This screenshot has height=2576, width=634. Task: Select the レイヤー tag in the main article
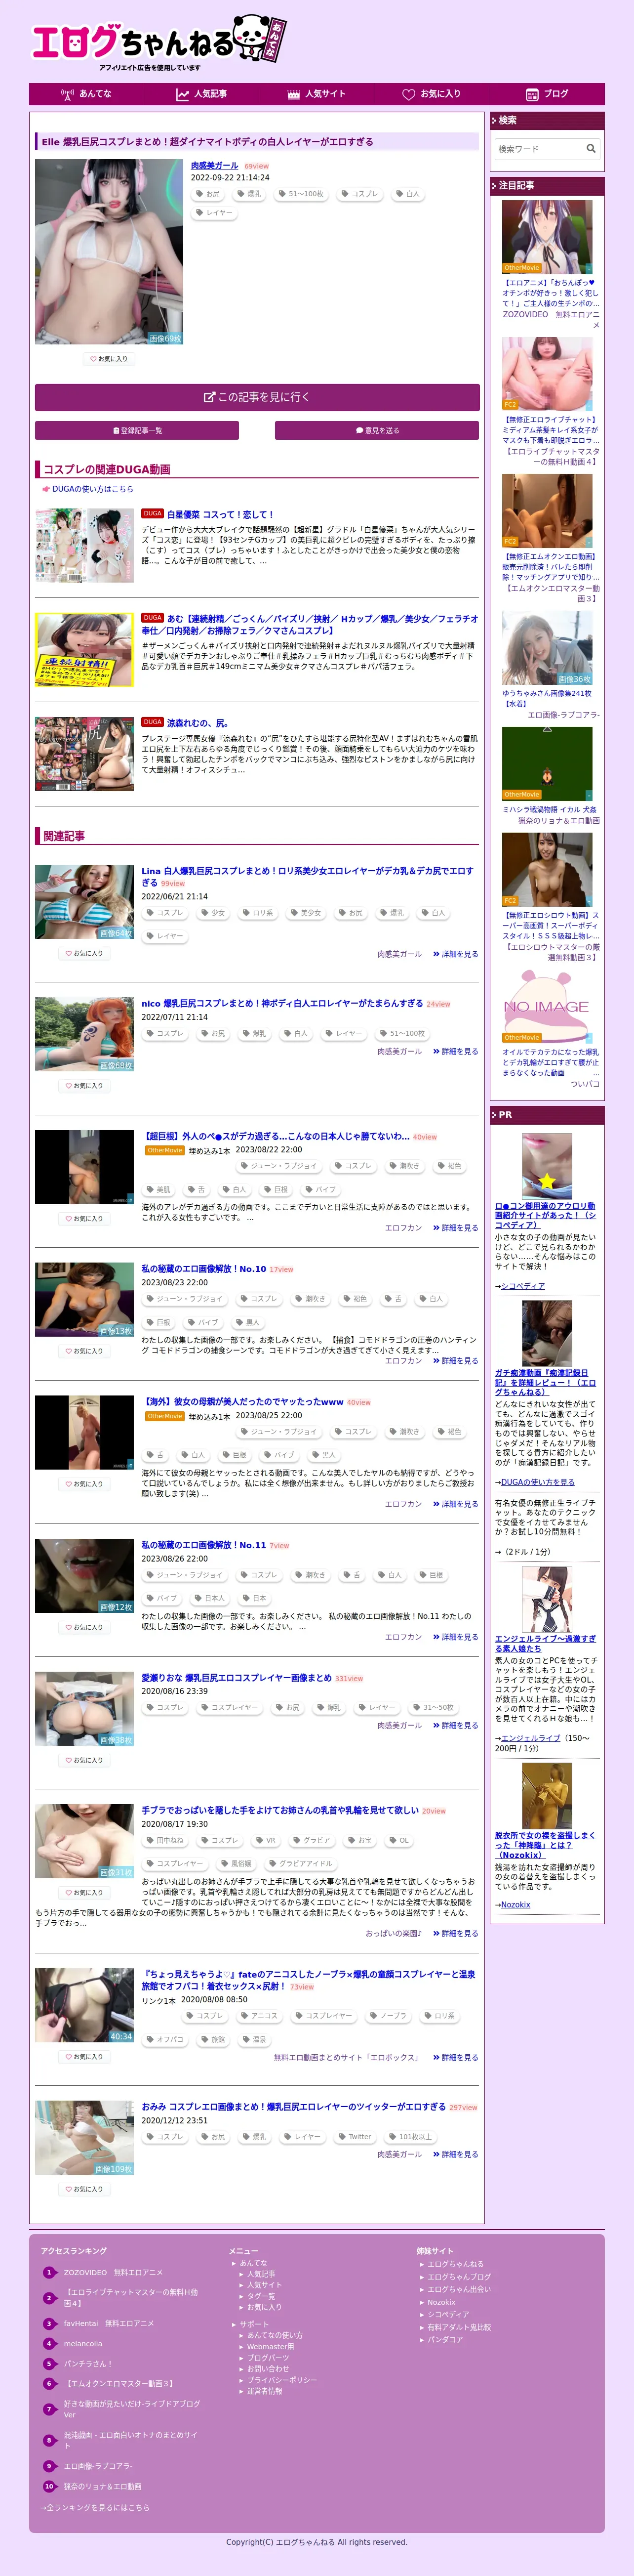point(214,213)
